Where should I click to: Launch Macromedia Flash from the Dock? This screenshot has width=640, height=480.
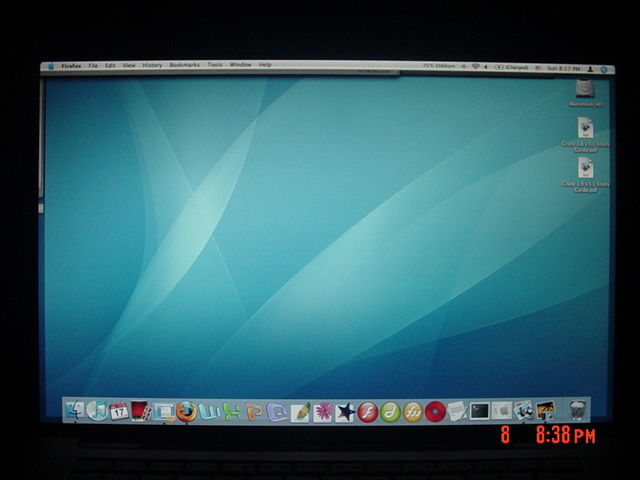[367, 412]
